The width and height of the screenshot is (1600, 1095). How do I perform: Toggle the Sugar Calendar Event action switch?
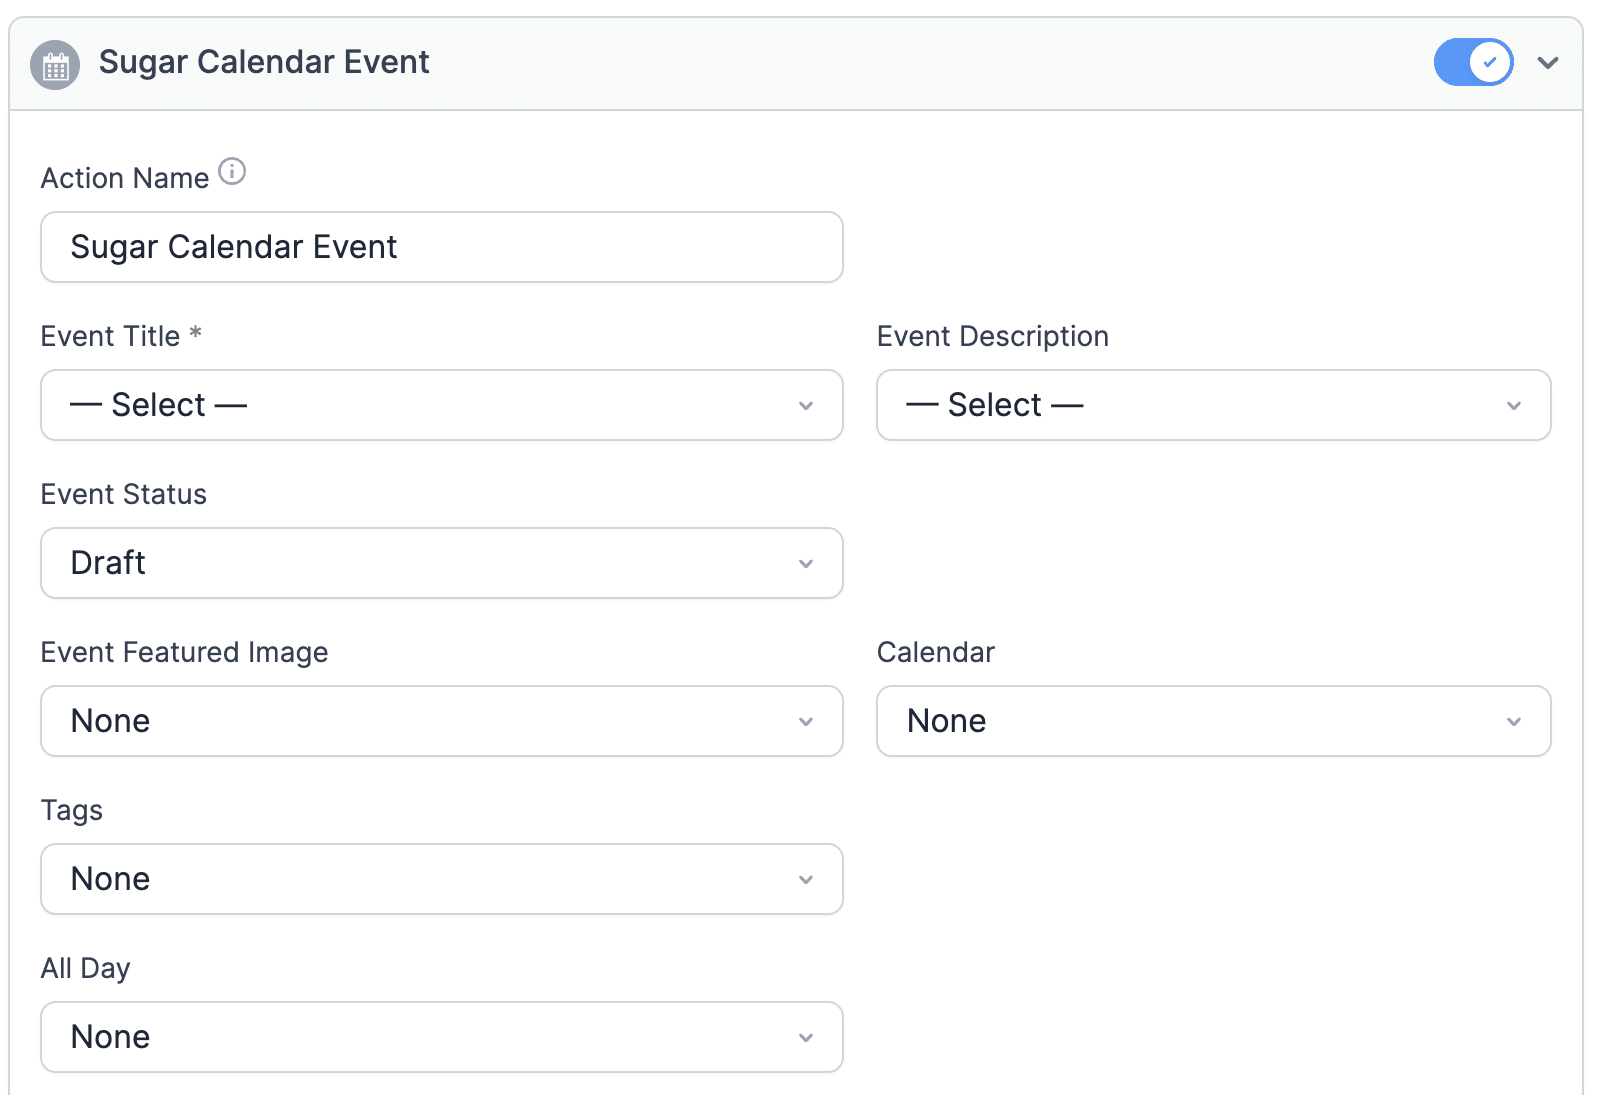[1472, 63]
